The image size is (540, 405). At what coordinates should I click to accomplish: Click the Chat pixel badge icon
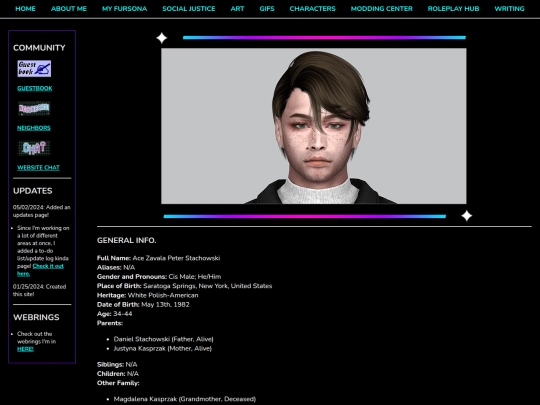pos(34,148)
